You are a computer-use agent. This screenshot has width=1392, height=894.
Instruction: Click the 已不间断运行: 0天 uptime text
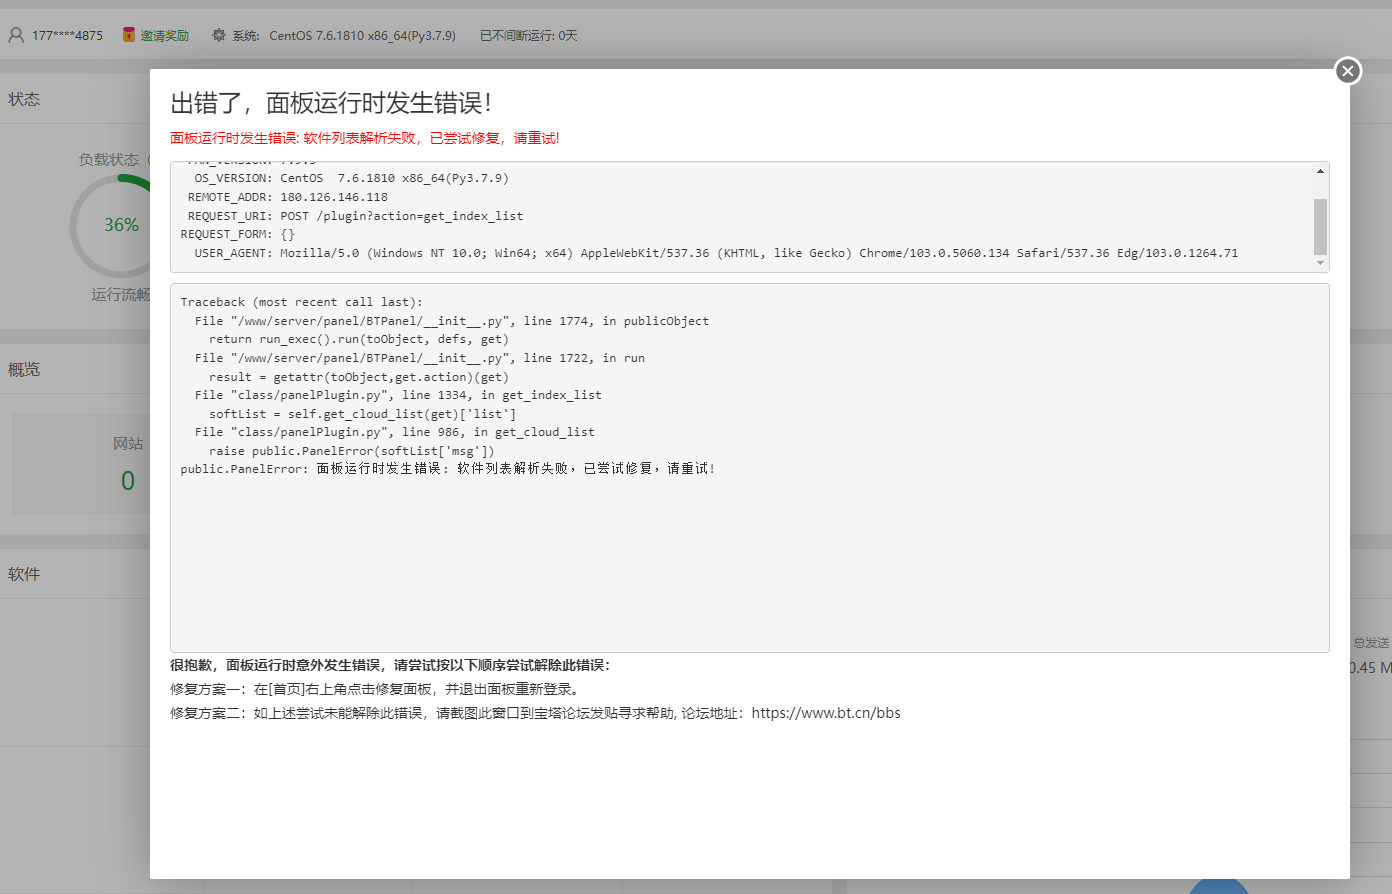click(529, 35)
